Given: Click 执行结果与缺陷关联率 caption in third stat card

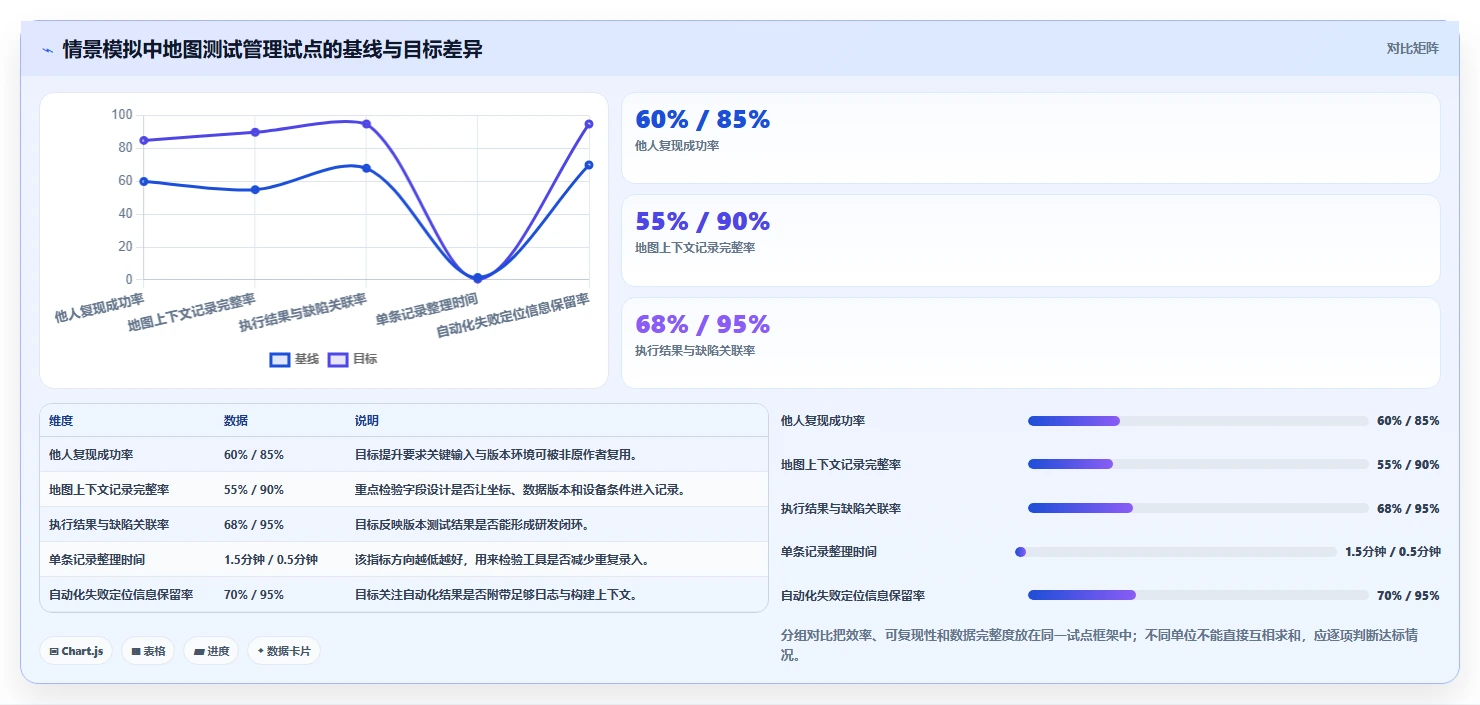Looking at the screenshot, I should coord(695,350).
